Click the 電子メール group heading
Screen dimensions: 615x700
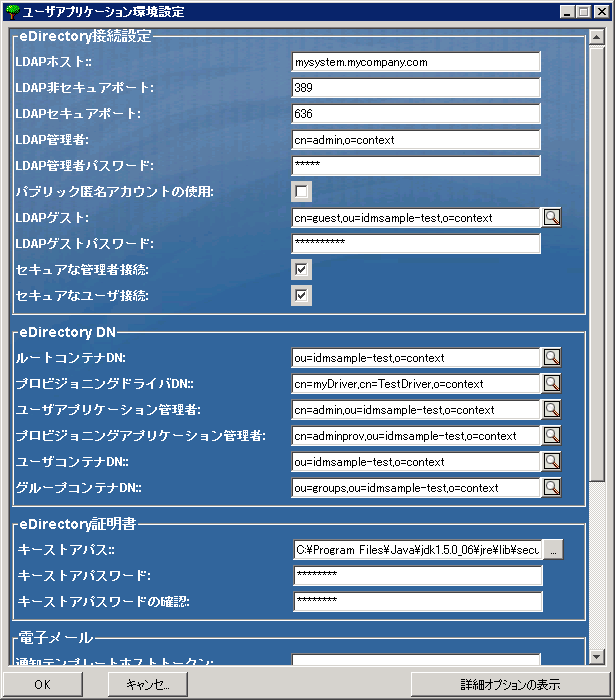(56, 638)
